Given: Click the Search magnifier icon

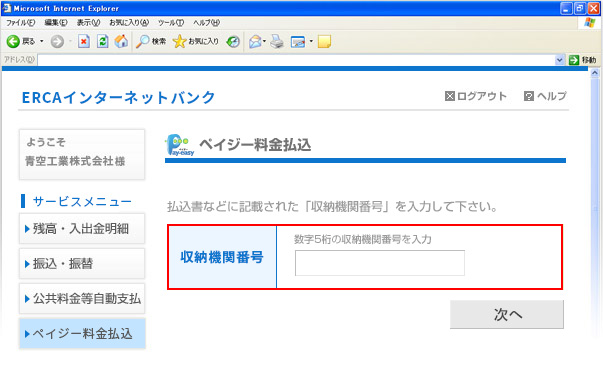Looking at the screenshot, I should [x=143, y=41].
